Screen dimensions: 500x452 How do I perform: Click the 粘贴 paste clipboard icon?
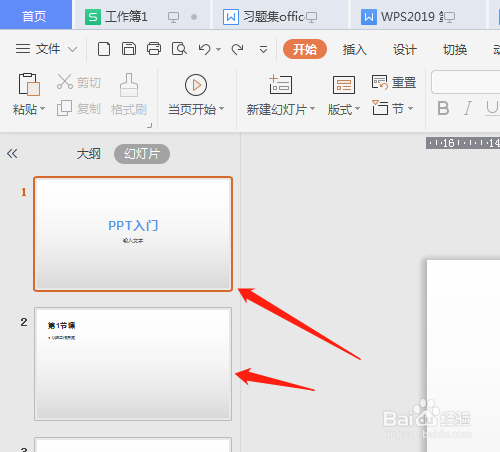coord(29,84)
